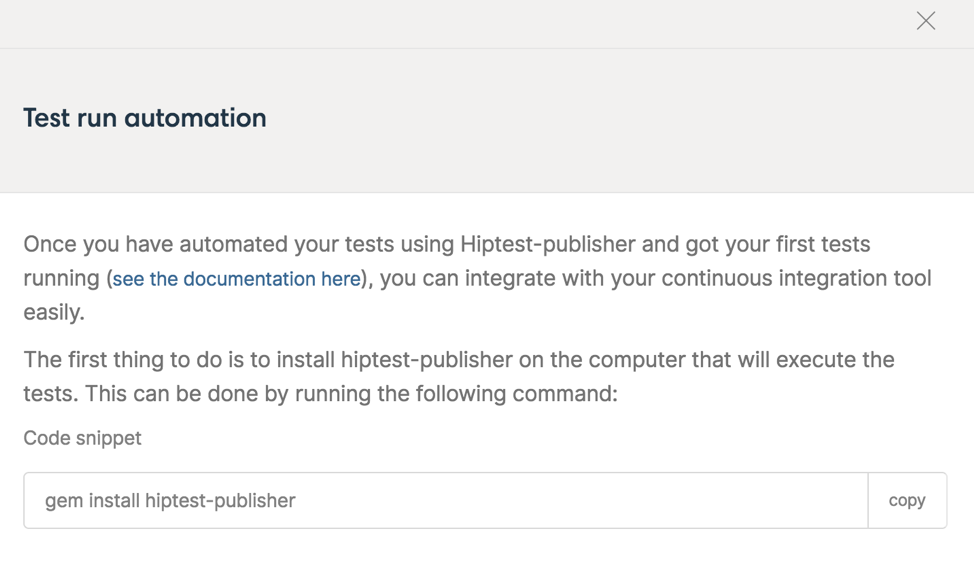Close the Test run automation dialog

pyautogui.click(x=926, y=21)
